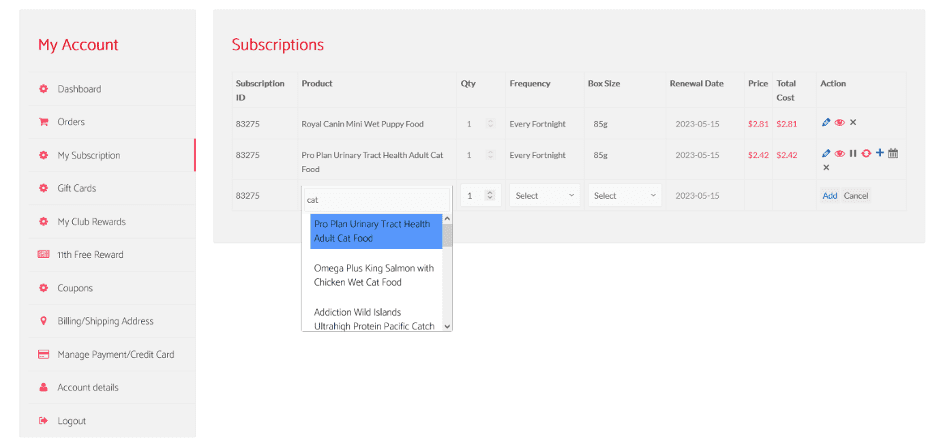Pause the Pro Plan Urinary subscription
Image resolution: width=941 pixels, height=447 pixels.
[853, 154]
